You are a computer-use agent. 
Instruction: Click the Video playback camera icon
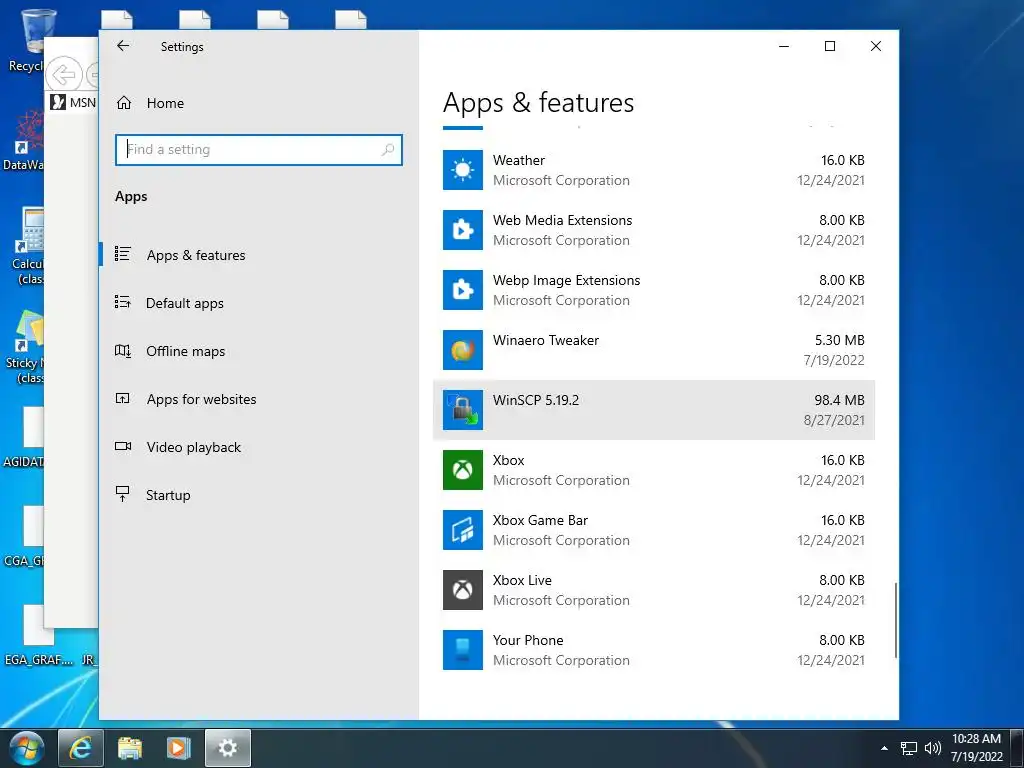click(x=122, y=447)
